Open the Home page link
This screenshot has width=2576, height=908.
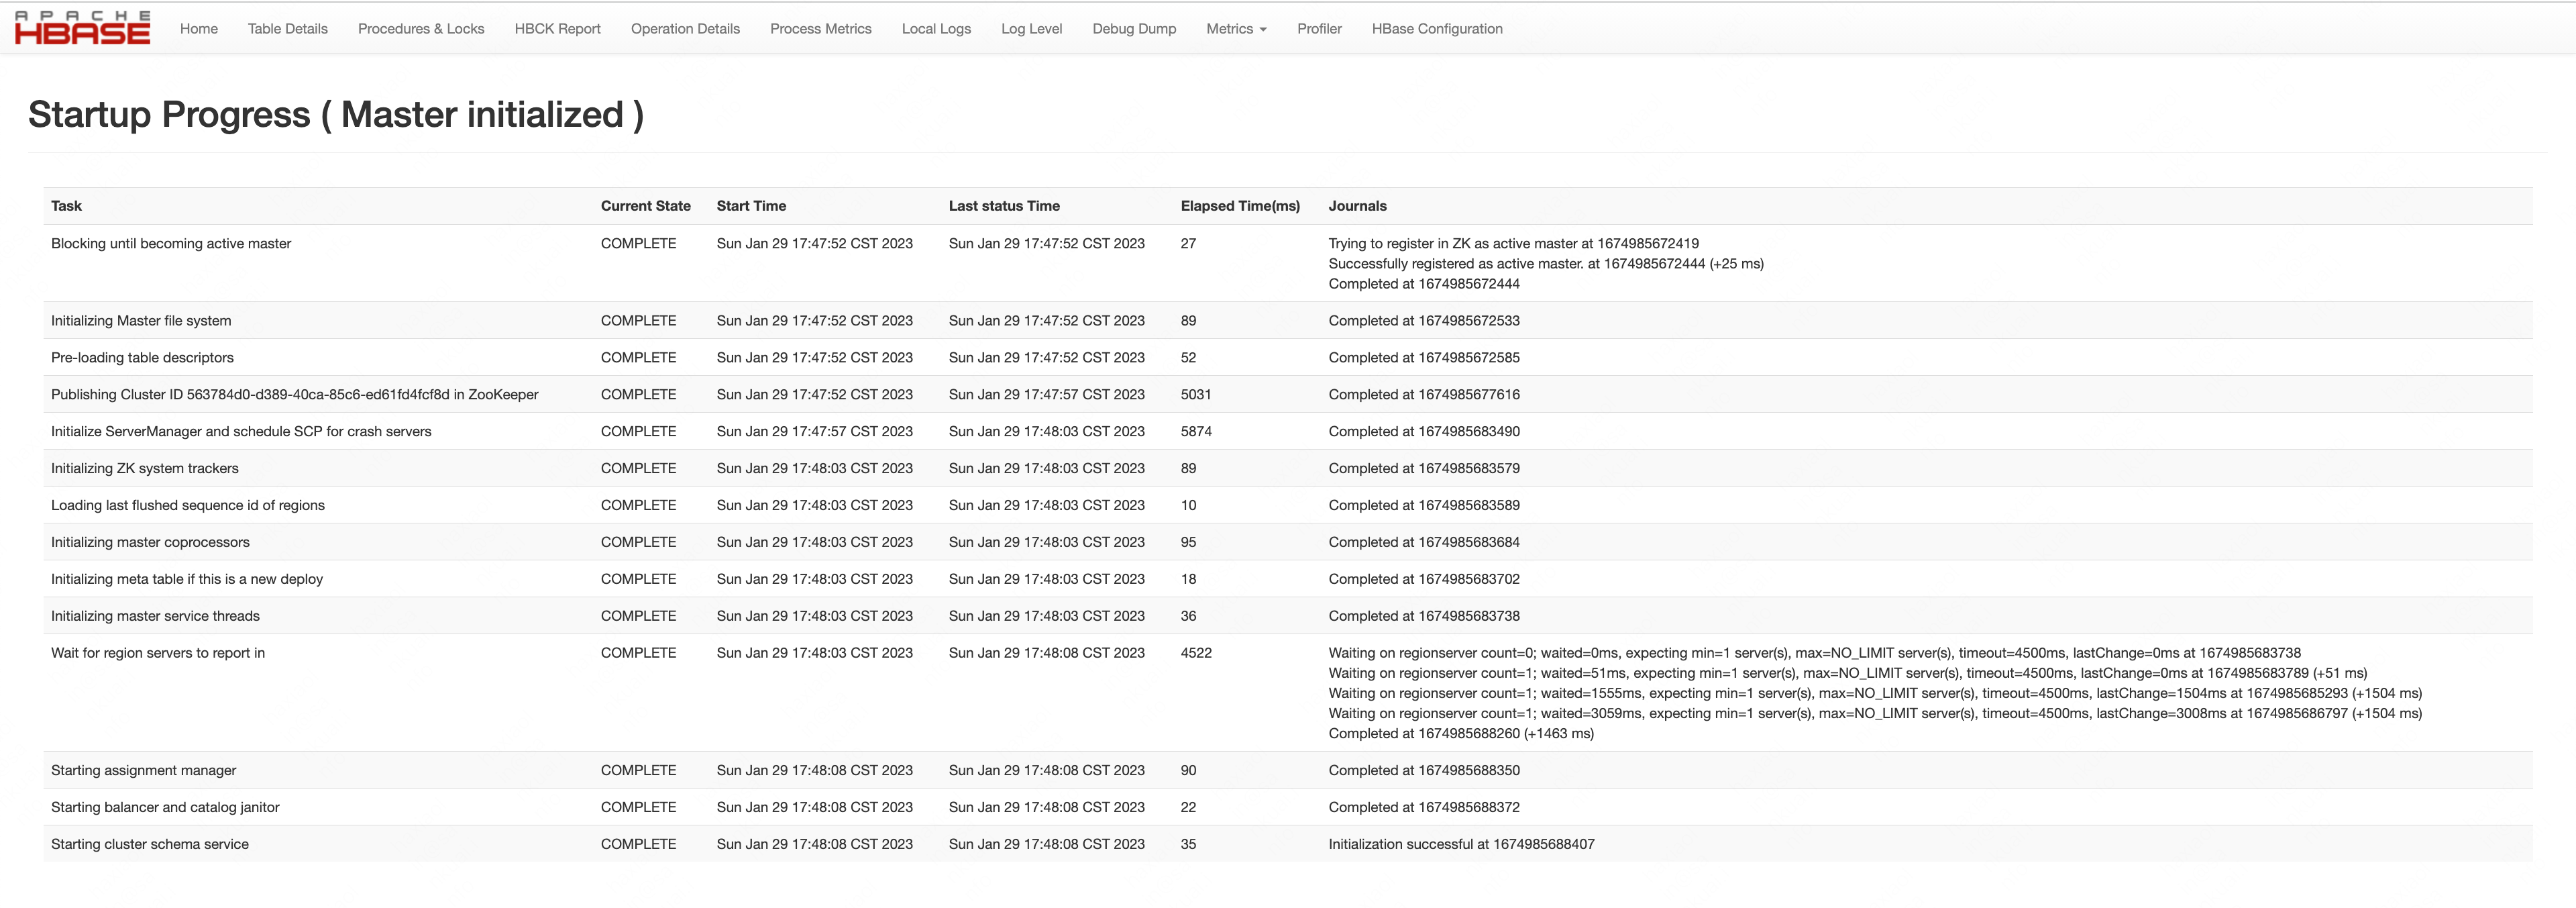tap(198, 29)
